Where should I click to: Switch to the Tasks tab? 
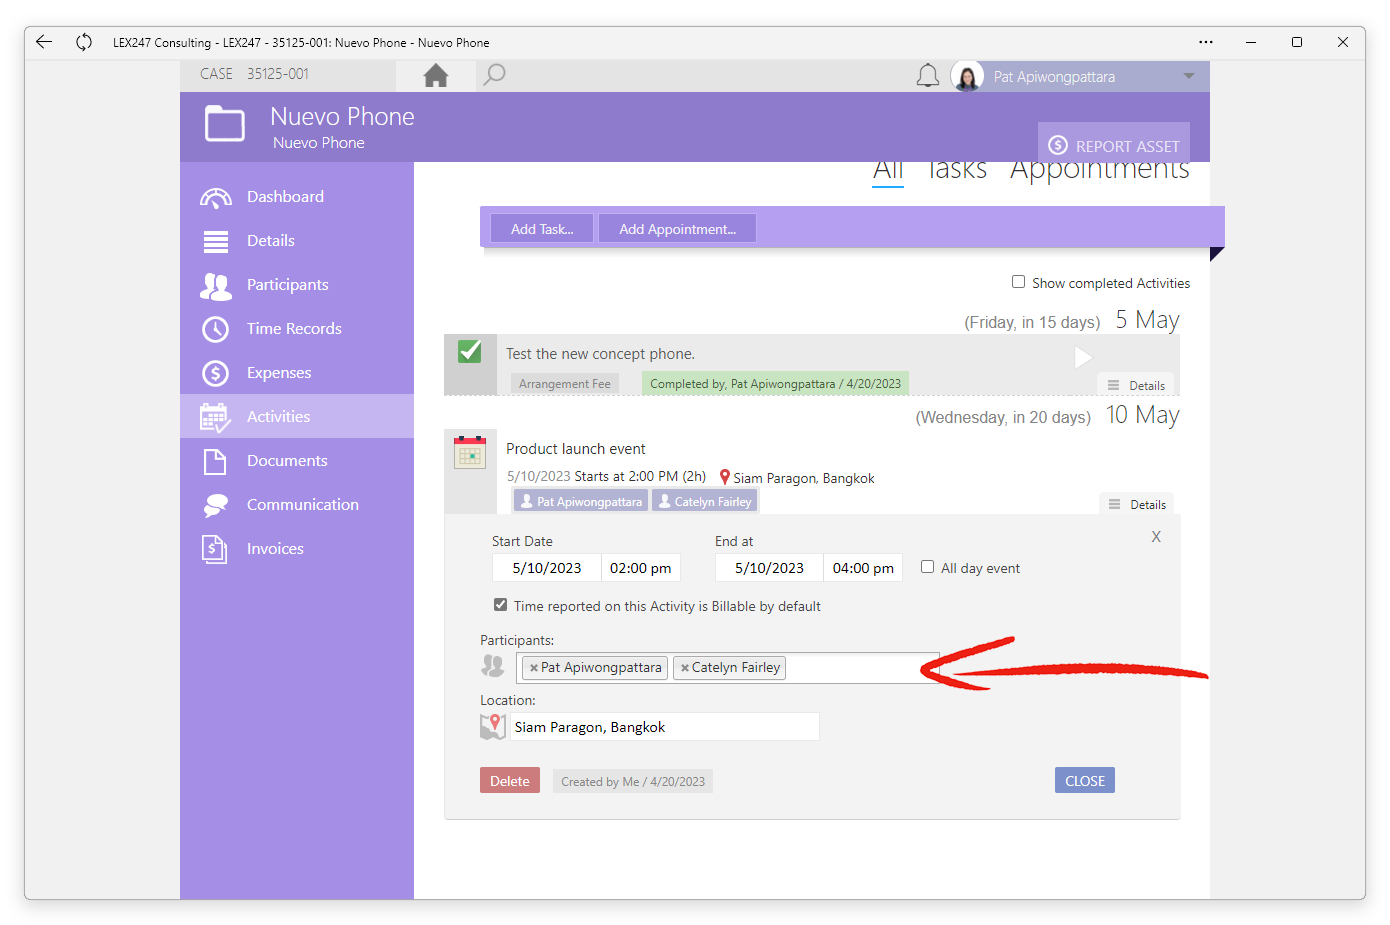[957, 171]
